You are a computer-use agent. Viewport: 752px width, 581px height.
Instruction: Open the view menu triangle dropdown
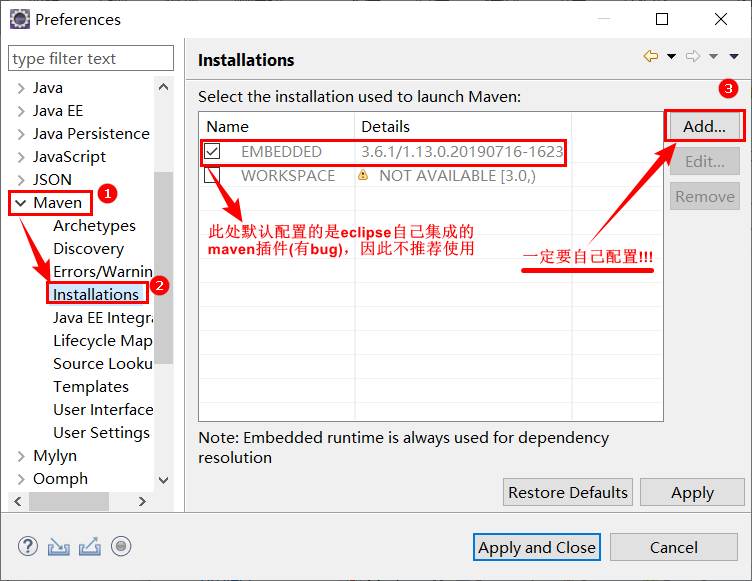point(734,57)
